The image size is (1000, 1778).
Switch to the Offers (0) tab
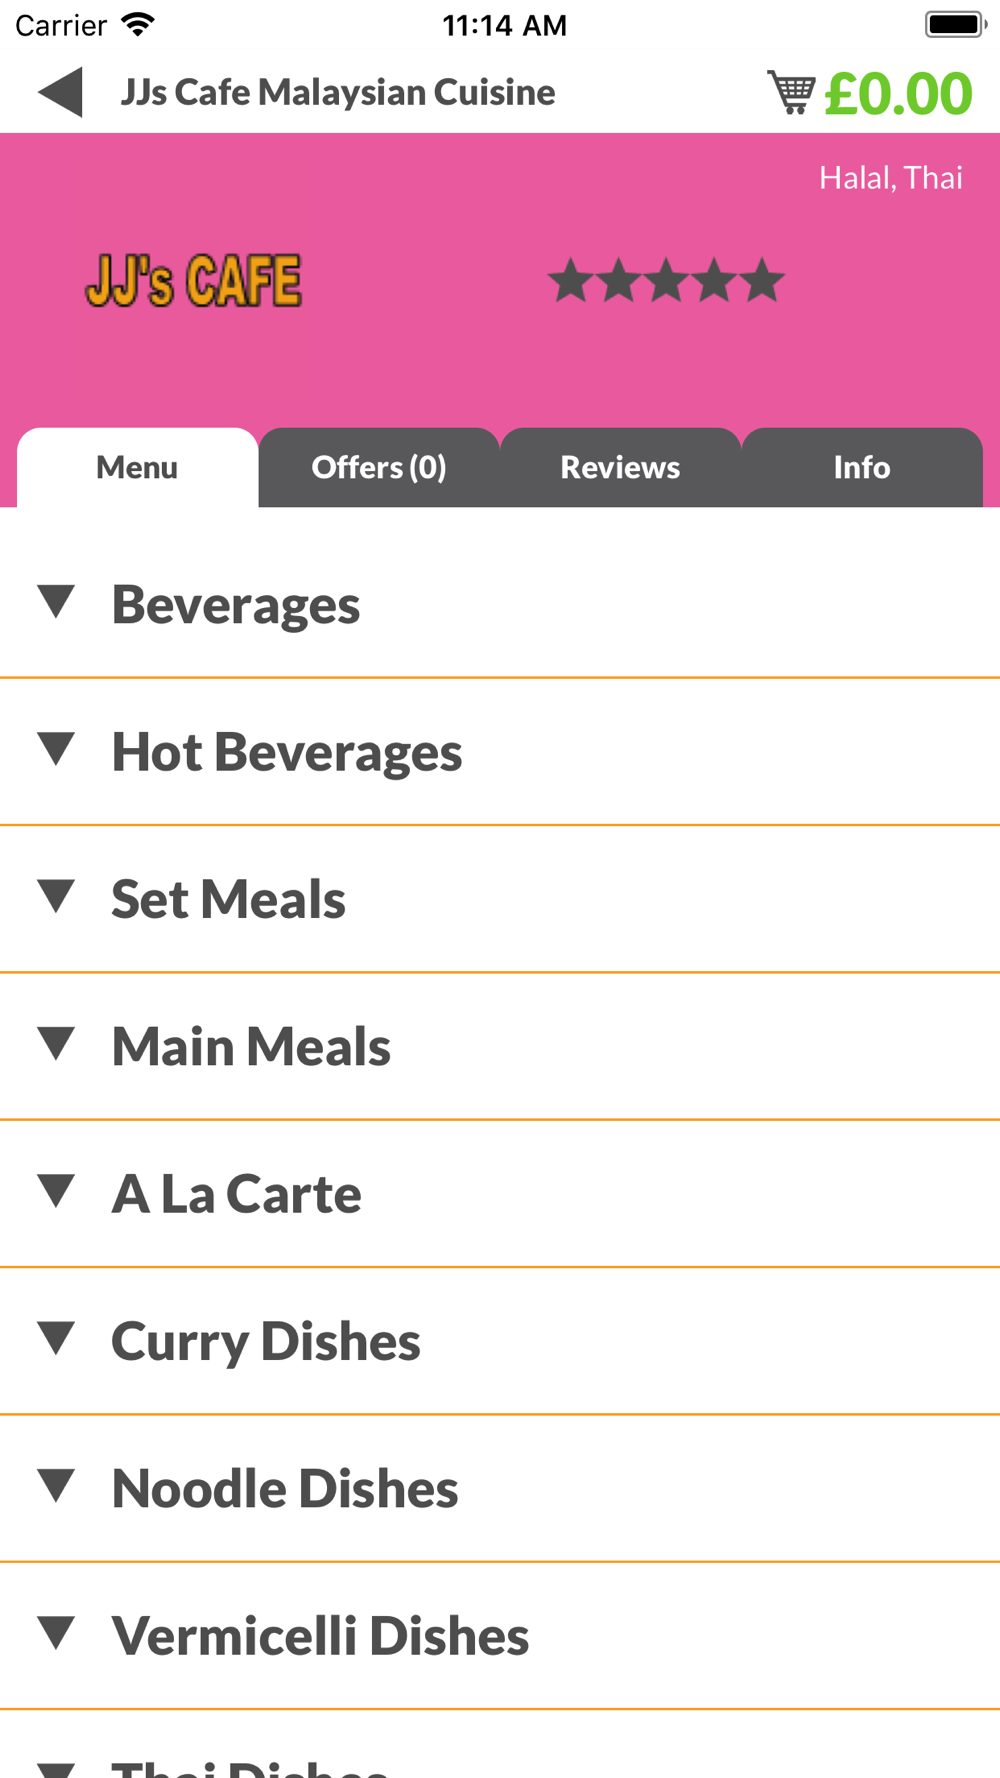coord(379,467)
